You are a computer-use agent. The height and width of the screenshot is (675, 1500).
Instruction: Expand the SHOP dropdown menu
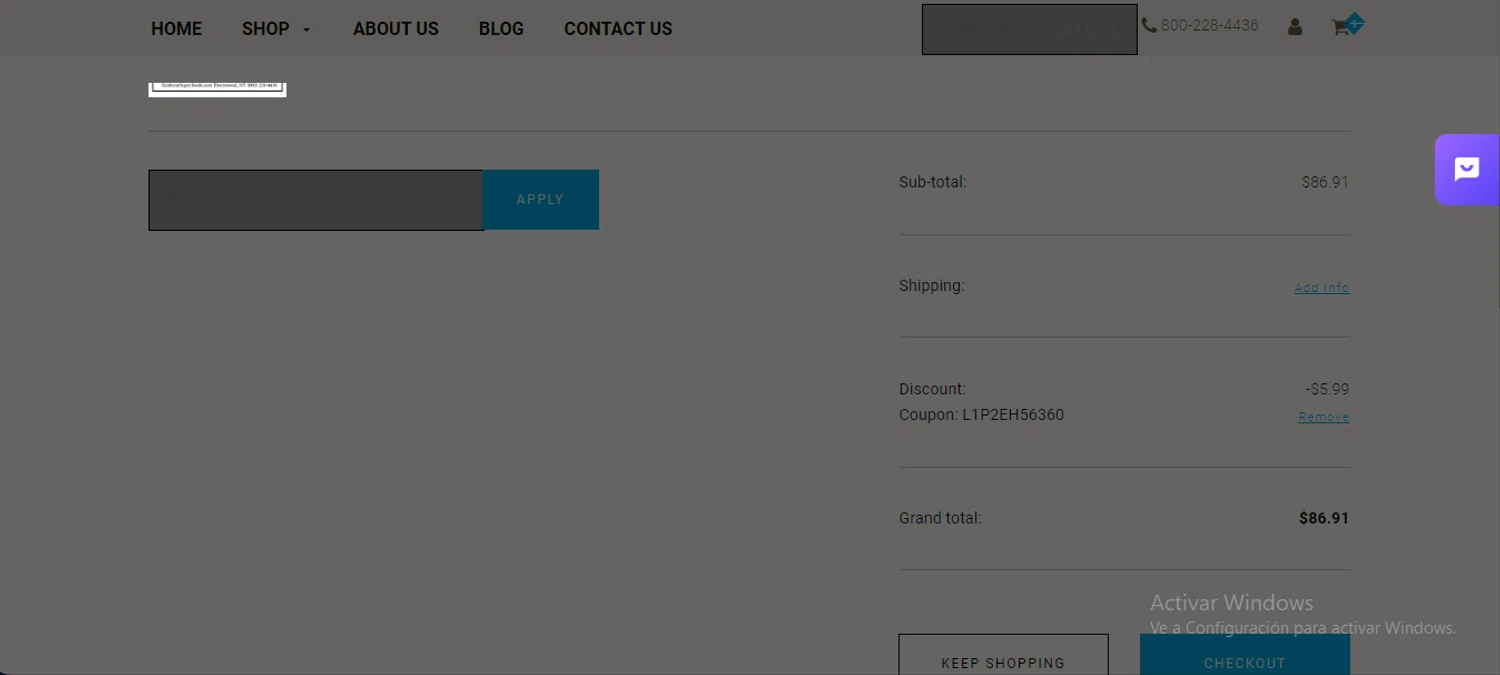tap(276, 29)
